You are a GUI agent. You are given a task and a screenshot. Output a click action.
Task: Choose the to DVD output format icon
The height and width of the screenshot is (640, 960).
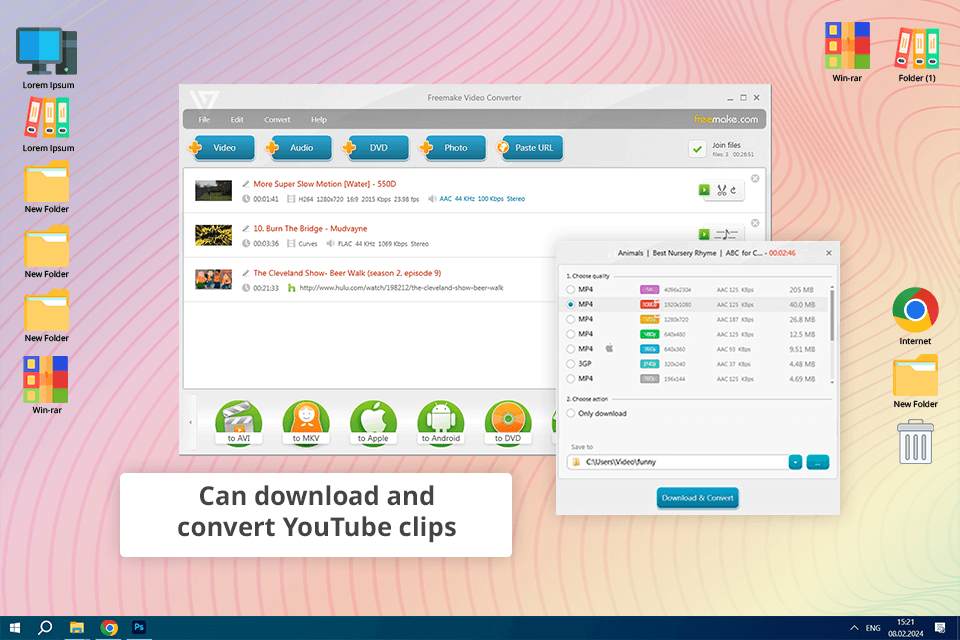tap(508, 423)
